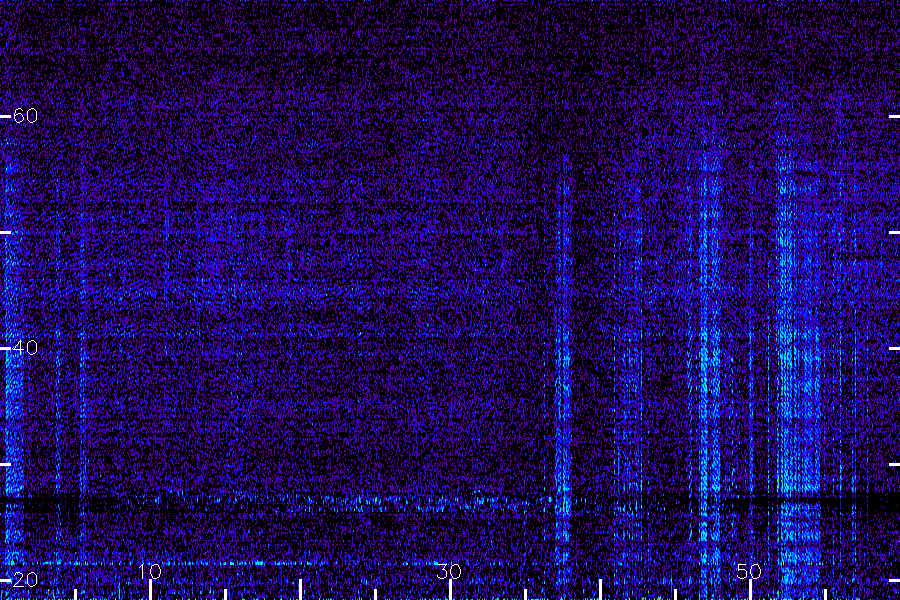The width and height of the screenshot is (900, 600).
Task: Click the "10" horizontal axis label
Action: pyautogui.click(x=150, y=571)
